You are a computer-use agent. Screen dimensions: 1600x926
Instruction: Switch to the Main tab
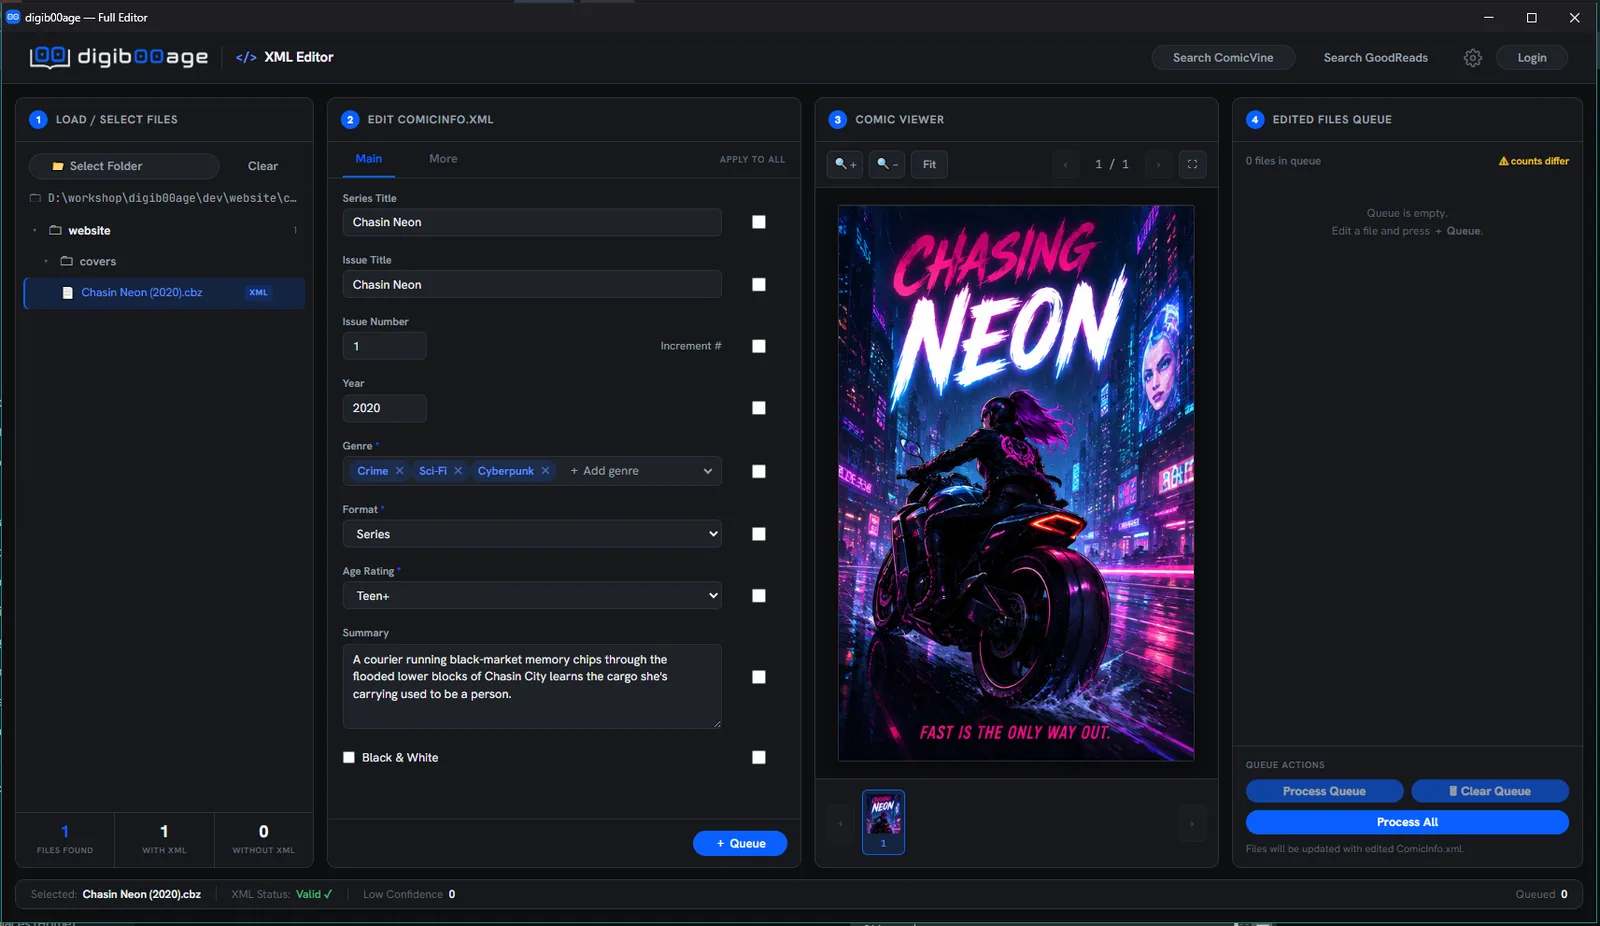(x=369, y=159)
